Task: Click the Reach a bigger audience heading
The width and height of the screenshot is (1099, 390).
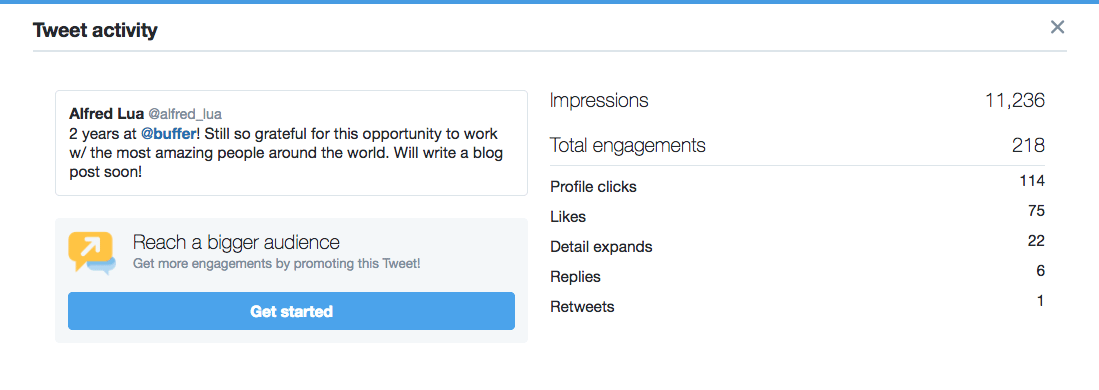Action: [236, 243]
